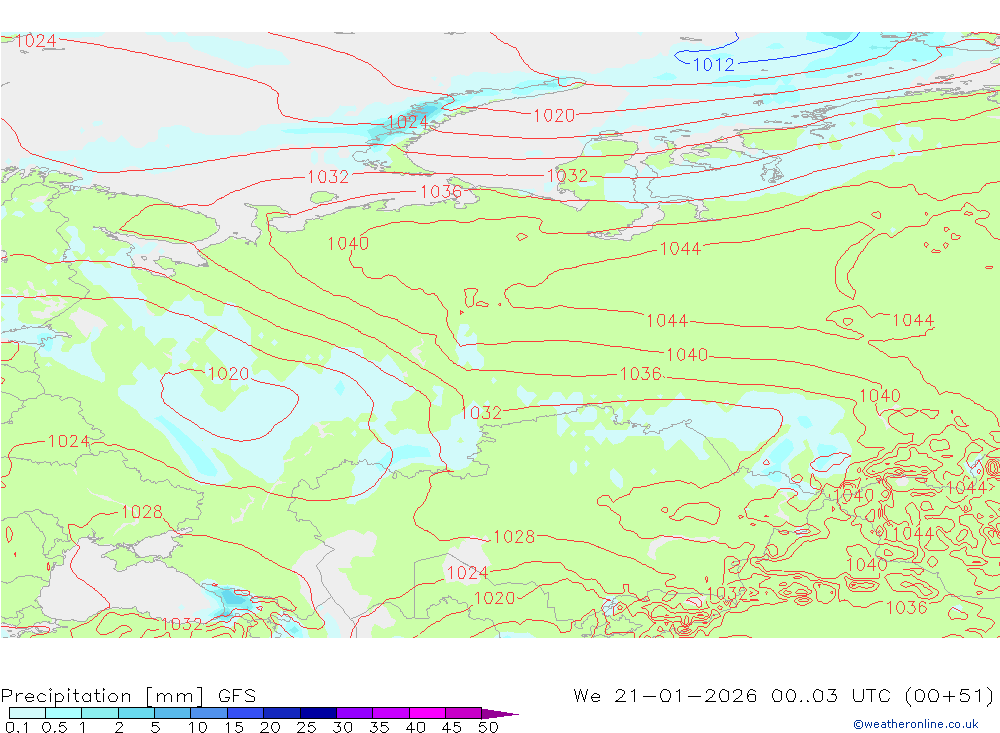
Task: Choose the 2–5 mm legend swatch
Action: tap(136, 713)
